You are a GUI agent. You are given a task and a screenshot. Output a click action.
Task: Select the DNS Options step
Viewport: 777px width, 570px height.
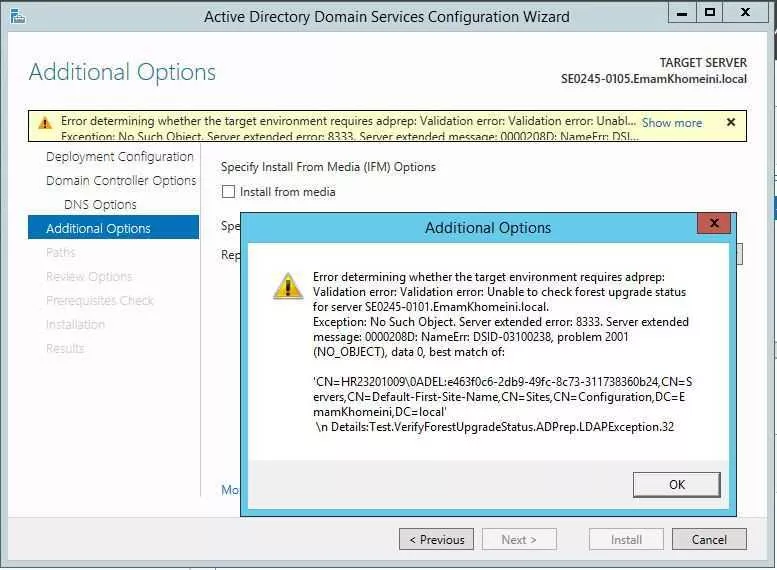pyautogui.click(x=100, y=205)
